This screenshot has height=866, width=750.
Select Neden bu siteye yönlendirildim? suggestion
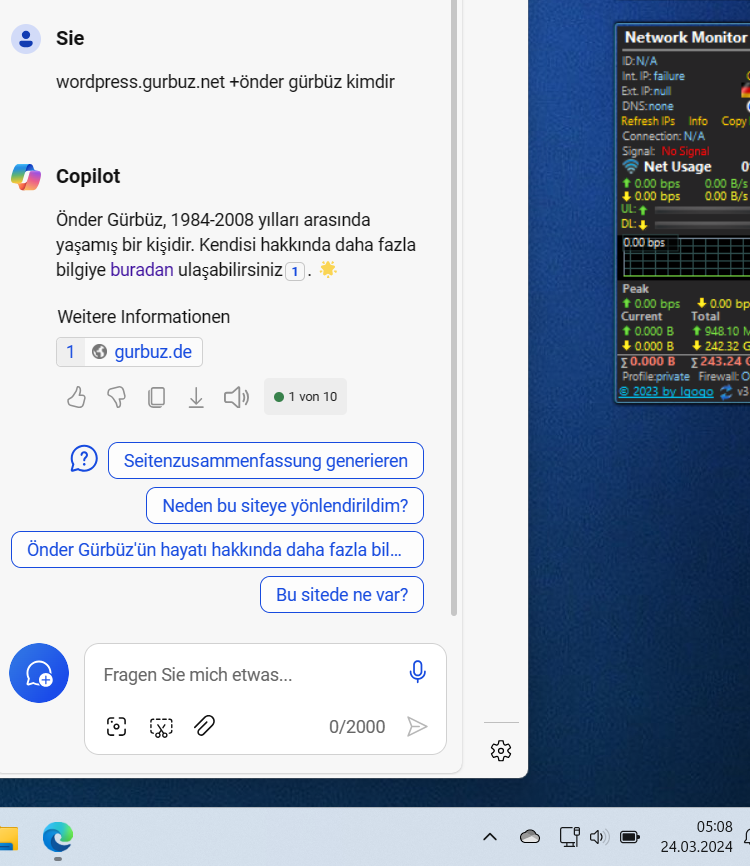click(285, 505)
